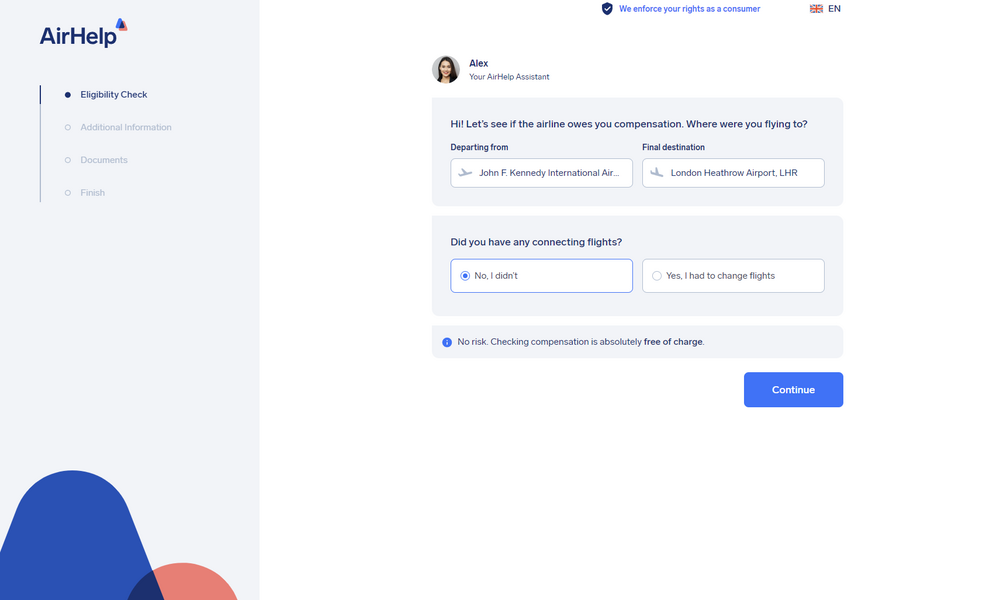Click the Documents step circle marker
Screen dimensions: 1000x600
tap(68, 160)
